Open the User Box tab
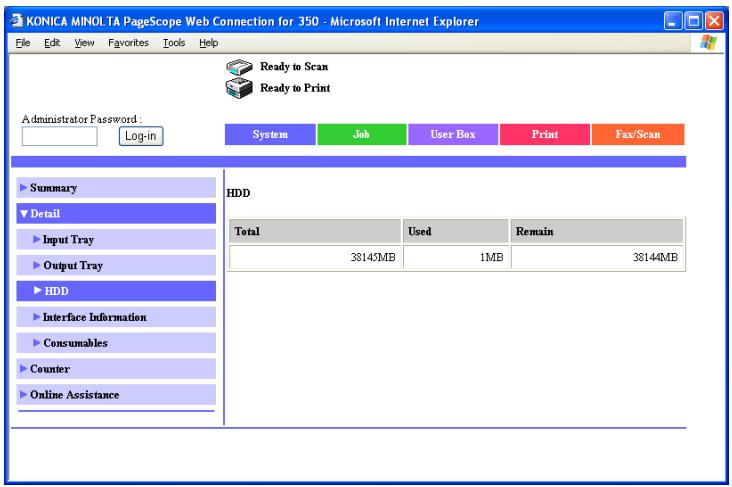This screenshot has height=487, width=732. click(x=453, y=134)
